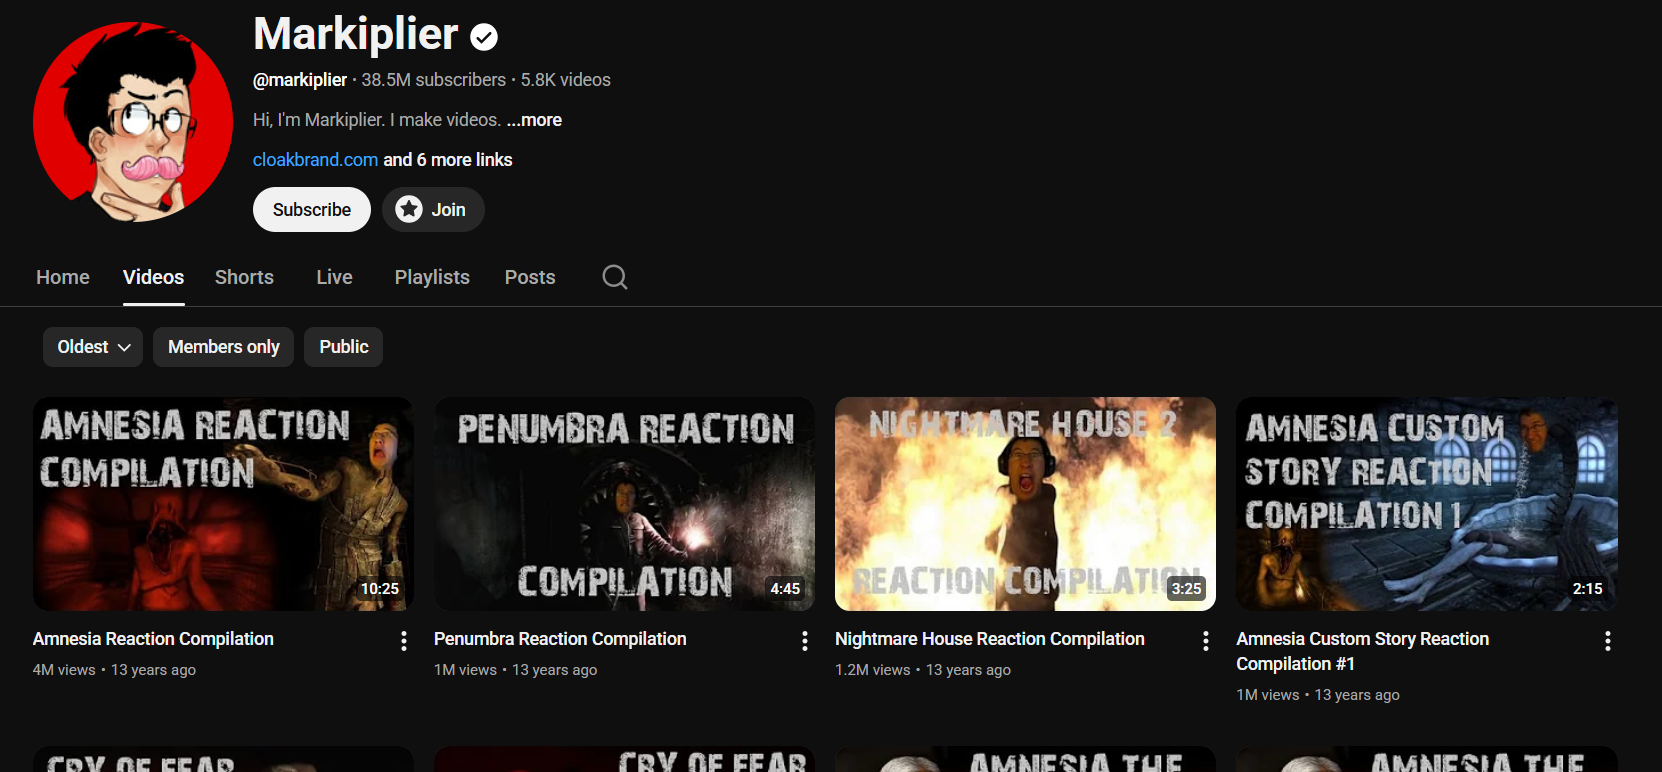Toggle the Members only filter chip
Image resolution: width=1662 pixels, height=772 pixels.
click(223, 347)
